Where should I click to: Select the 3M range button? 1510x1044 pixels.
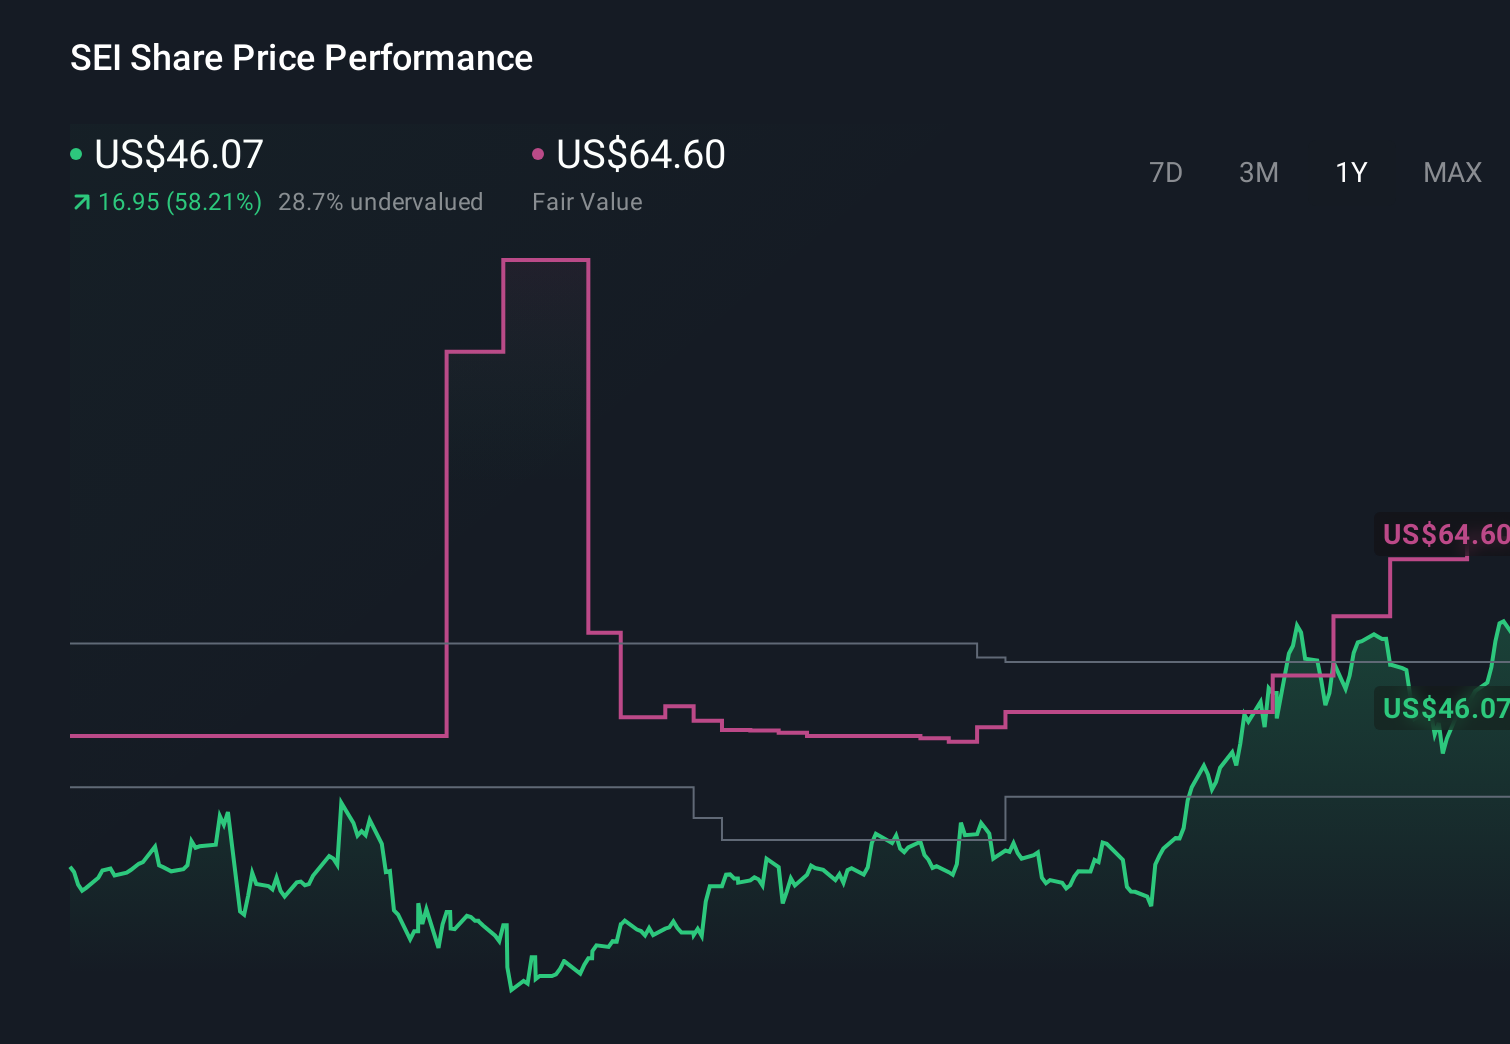click(x=1258, y=172)
